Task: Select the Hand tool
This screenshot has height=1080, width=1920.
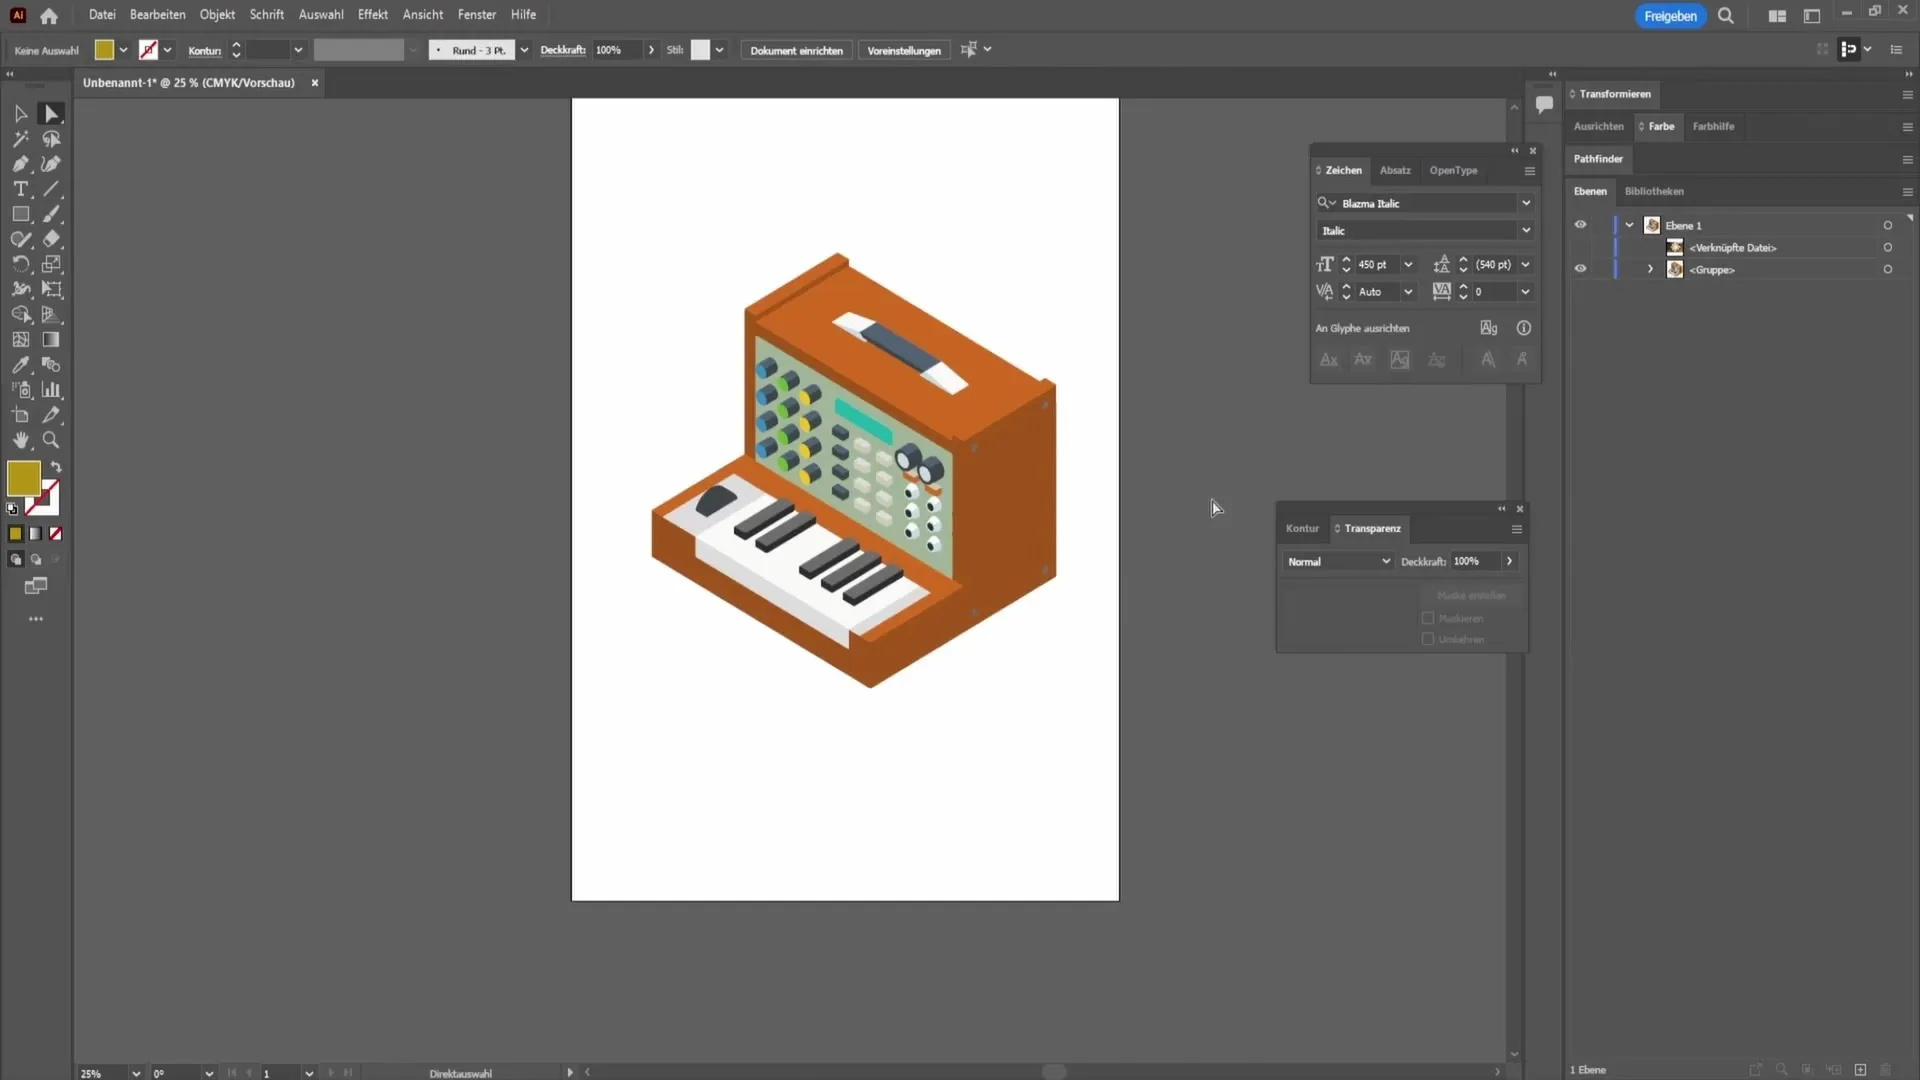Action: click(20, 440)
